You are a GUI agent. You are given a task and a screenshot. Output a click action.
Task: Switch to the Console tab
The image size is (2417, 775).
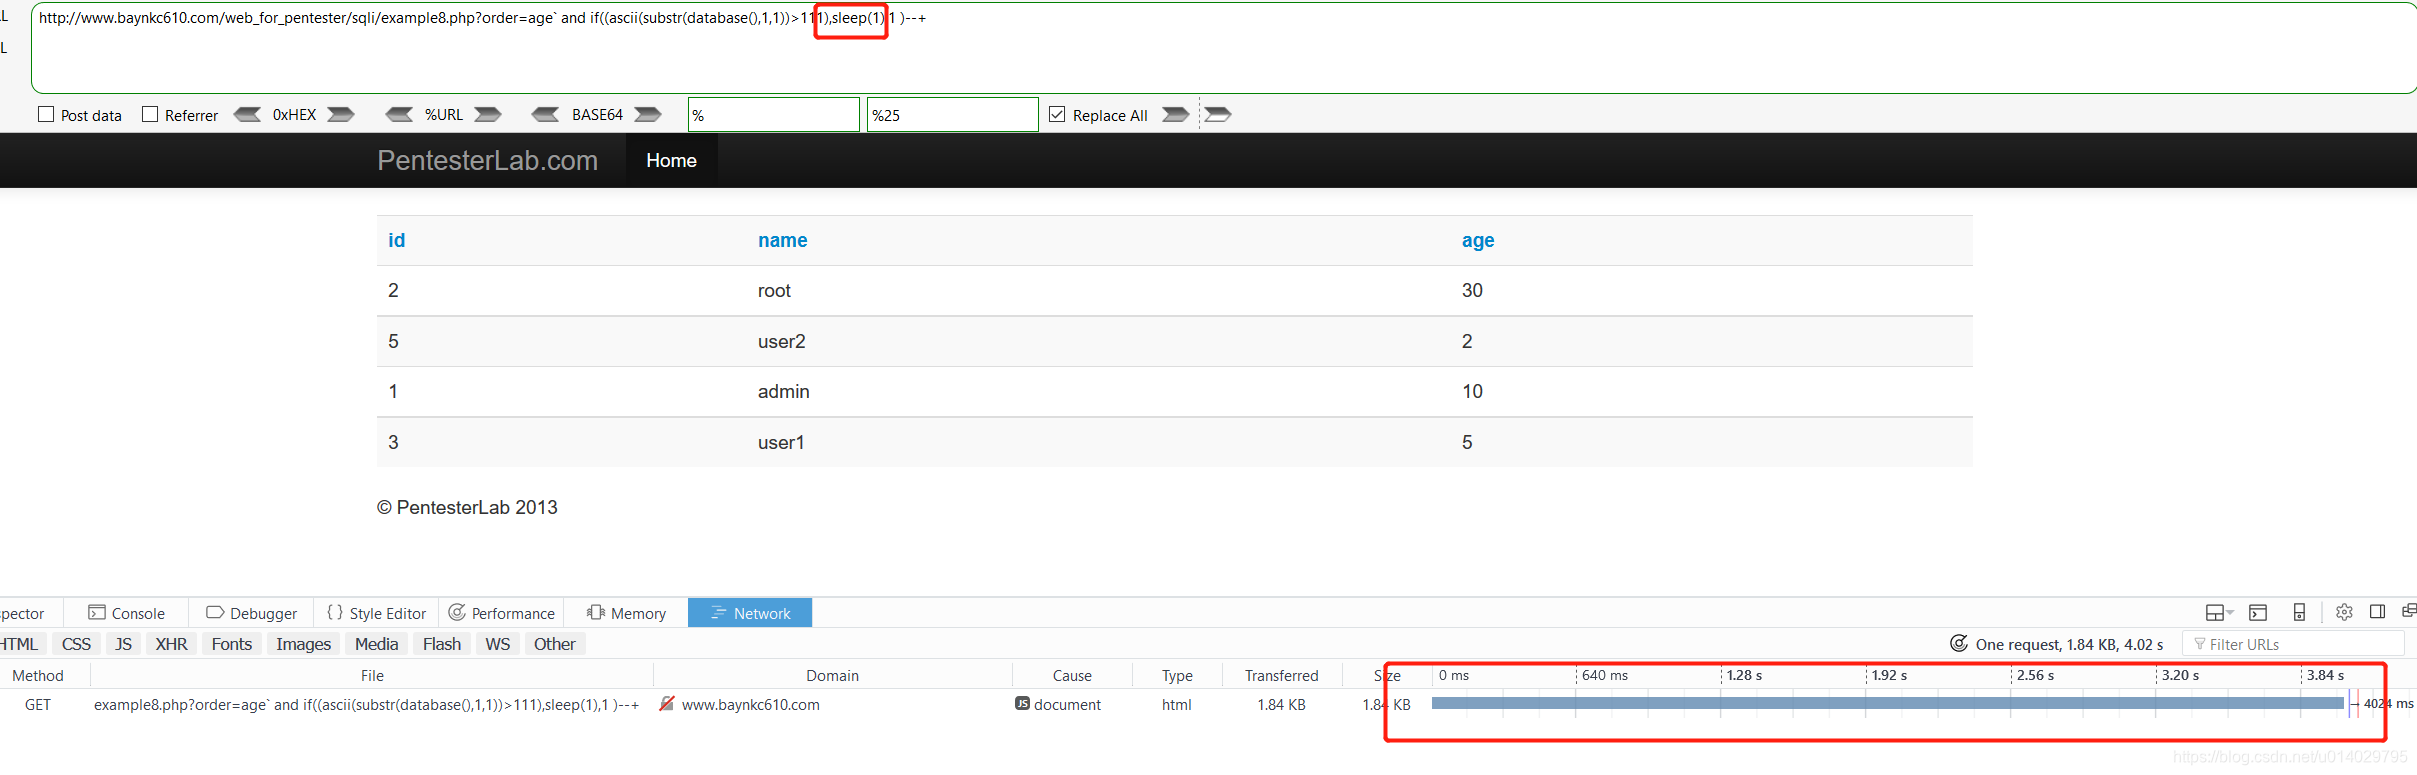point(126,613)
